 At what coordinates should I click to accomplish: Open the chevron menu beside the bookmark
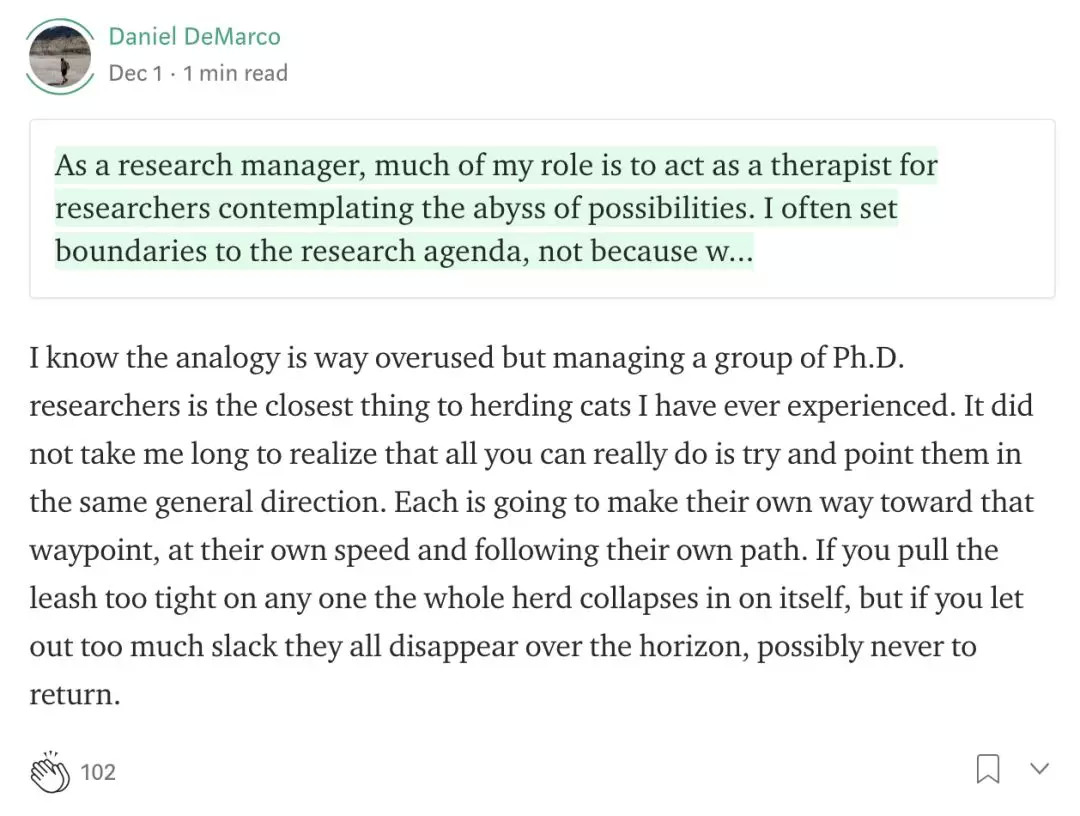tap(1040, 769)
